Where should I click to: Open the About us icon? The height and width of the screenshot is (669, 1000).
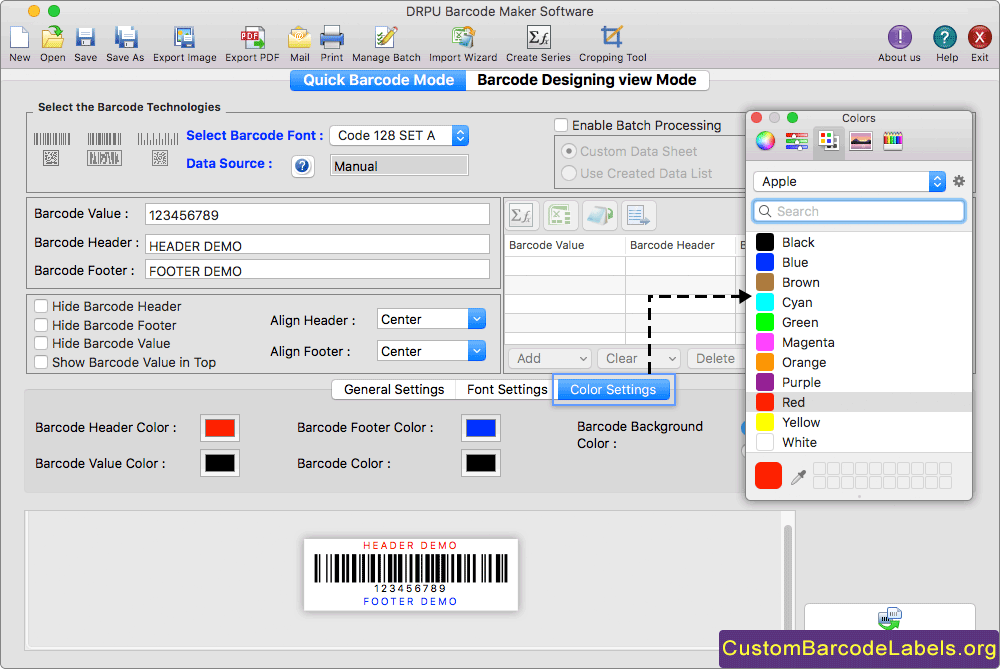[899, 38]
